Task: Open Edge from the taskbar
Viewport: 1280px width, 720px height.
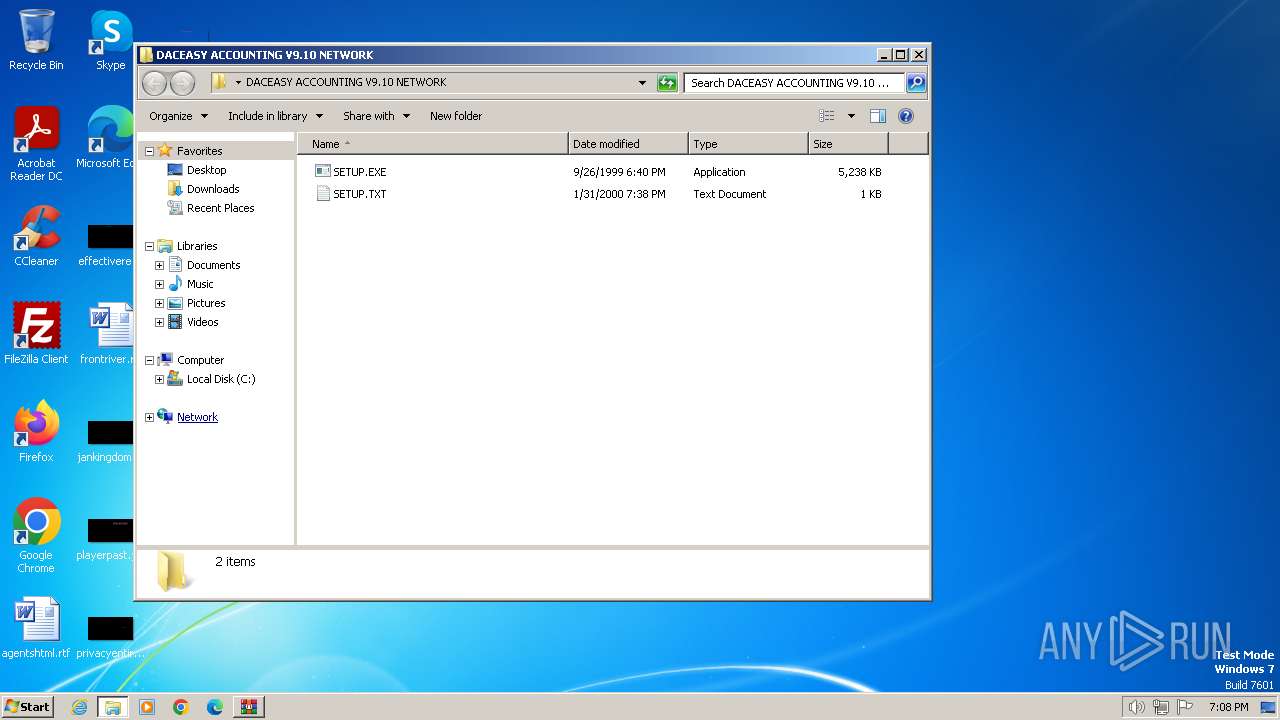Action: tap(215, 707)
